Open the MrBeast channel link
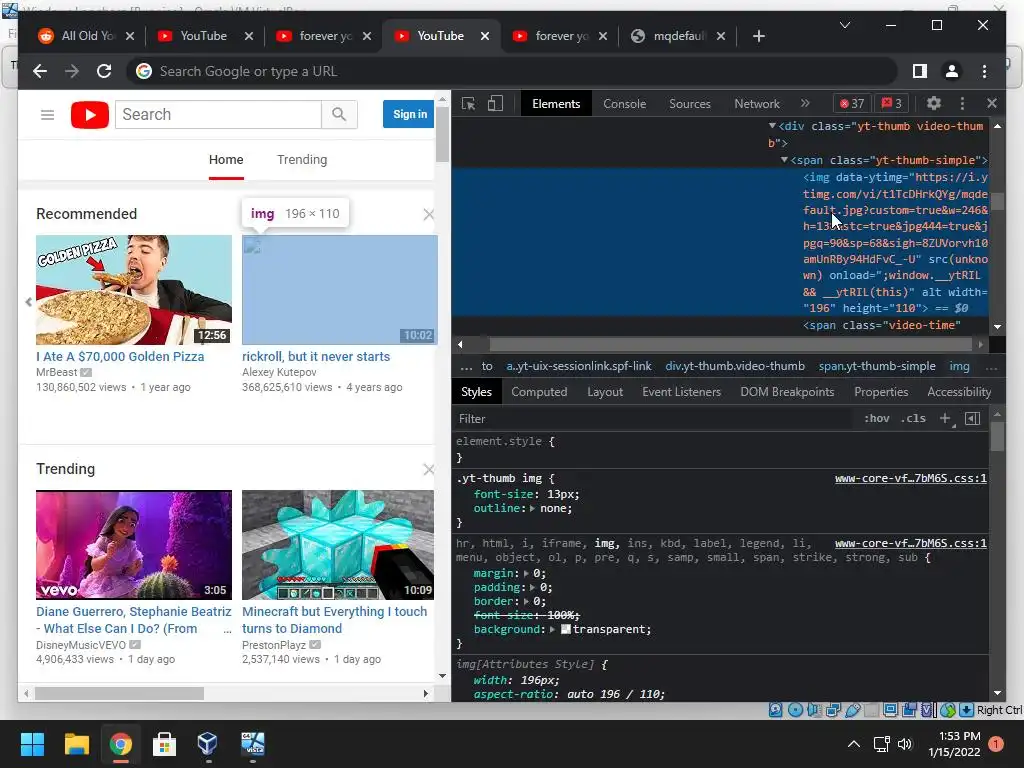The width and height of the screenshot is (1024, 768). (x=57, y=372)
